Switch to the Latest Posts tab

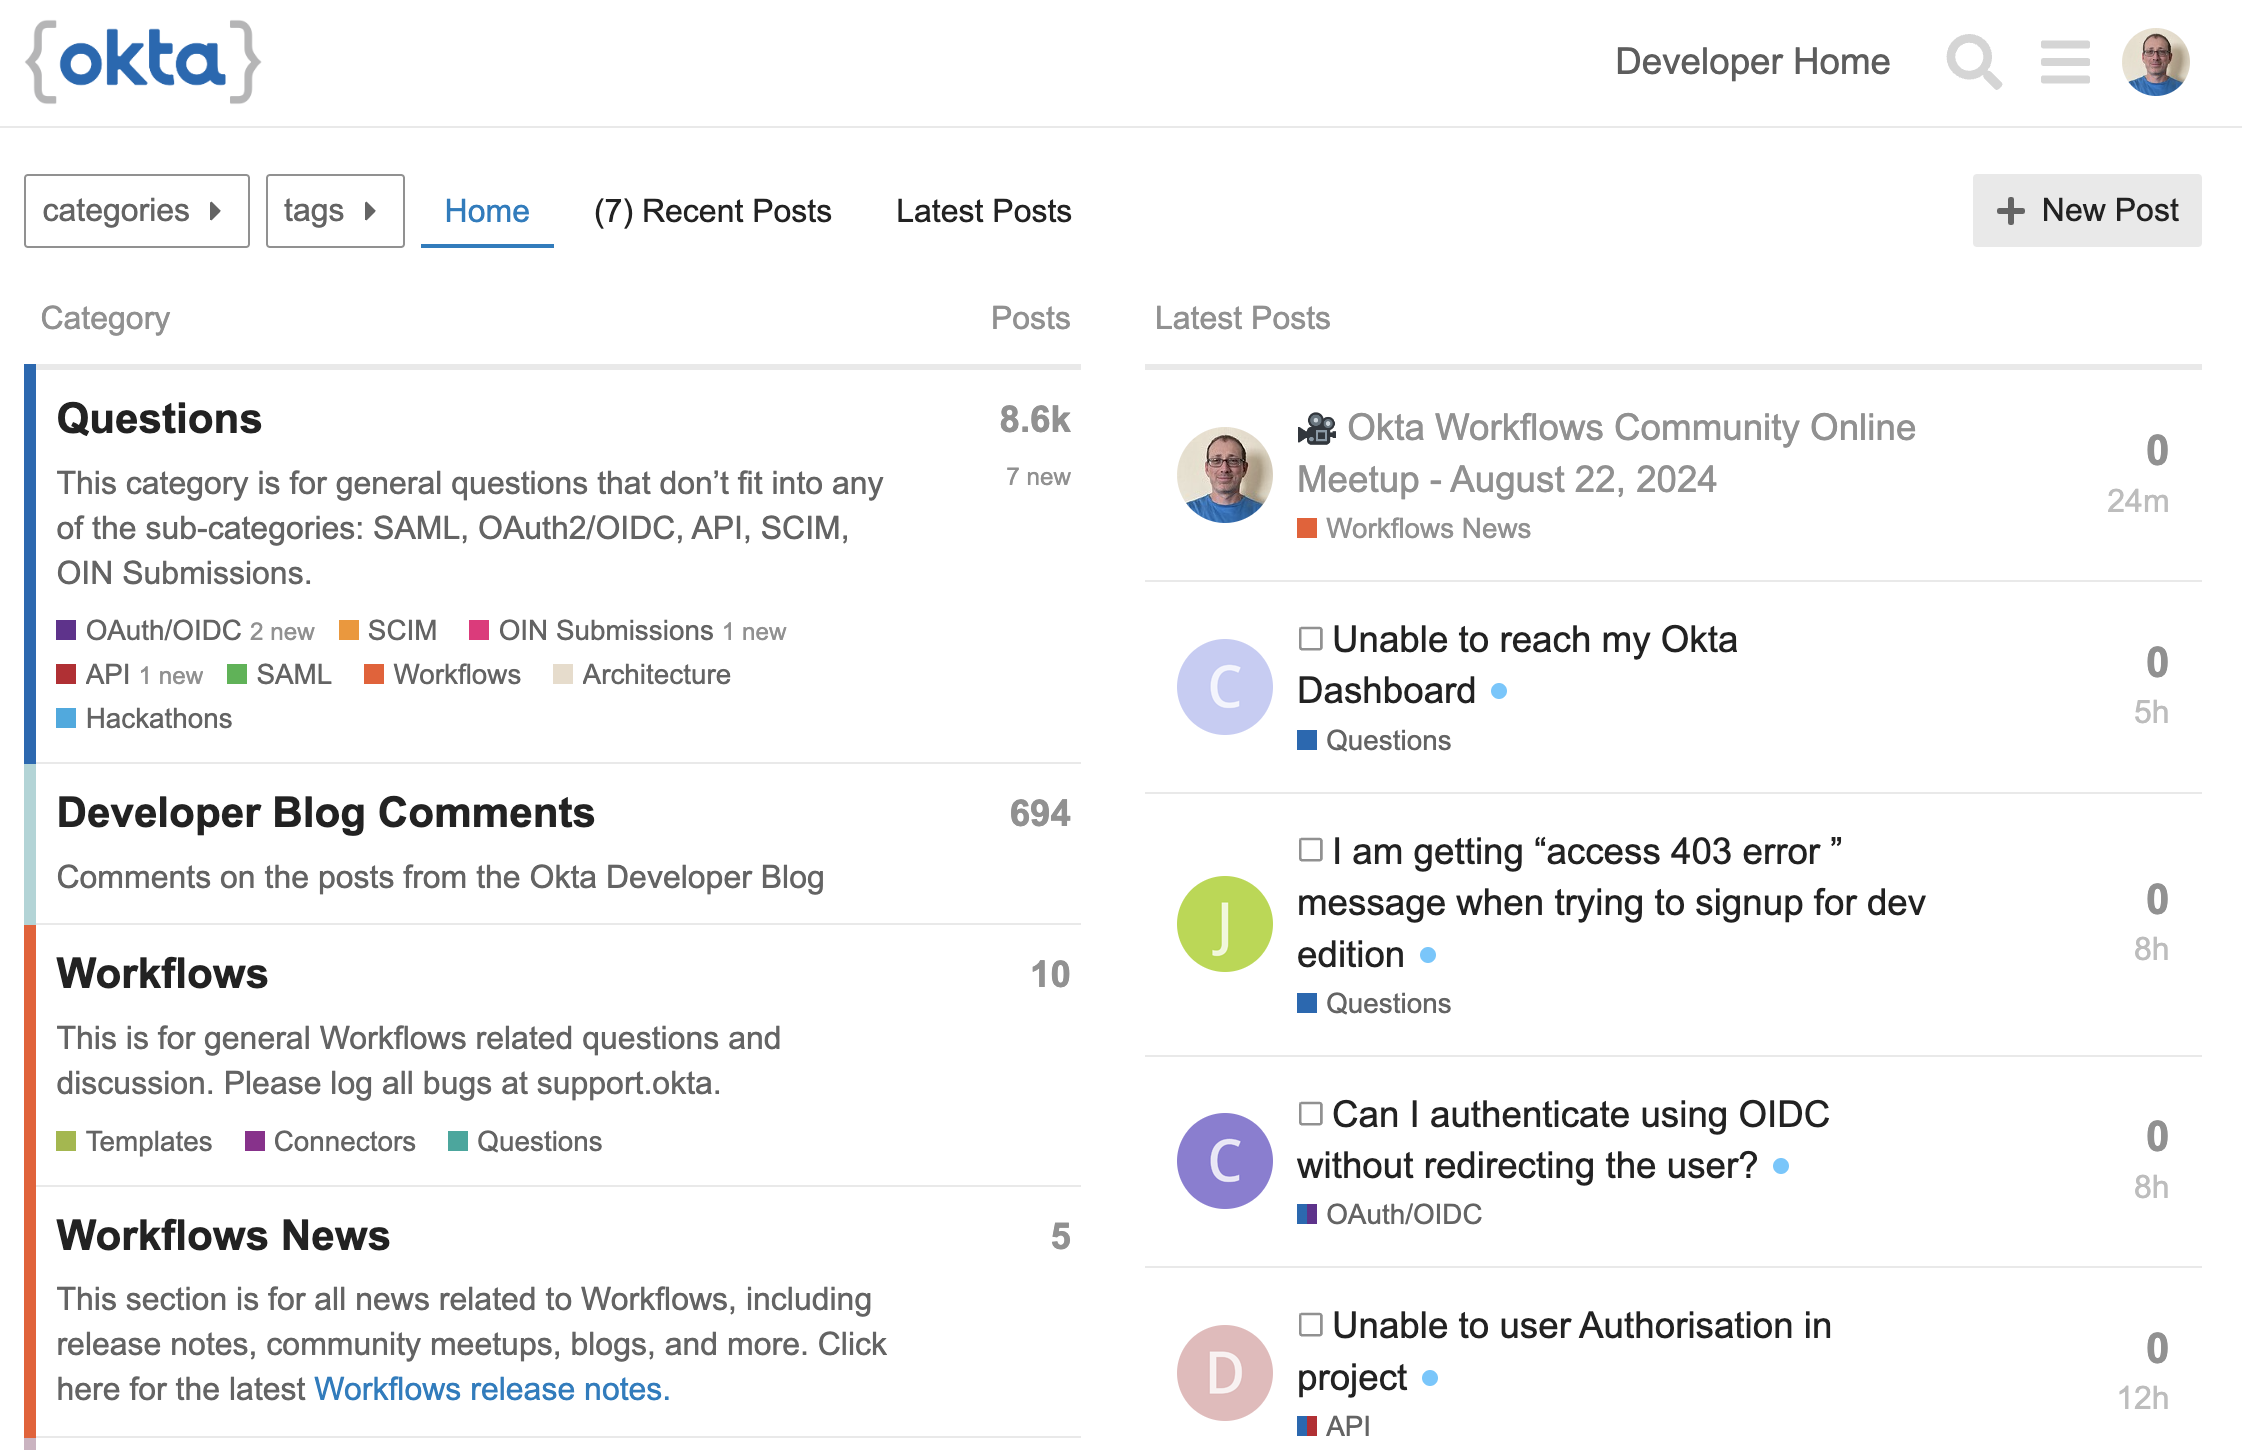point(983,211)
